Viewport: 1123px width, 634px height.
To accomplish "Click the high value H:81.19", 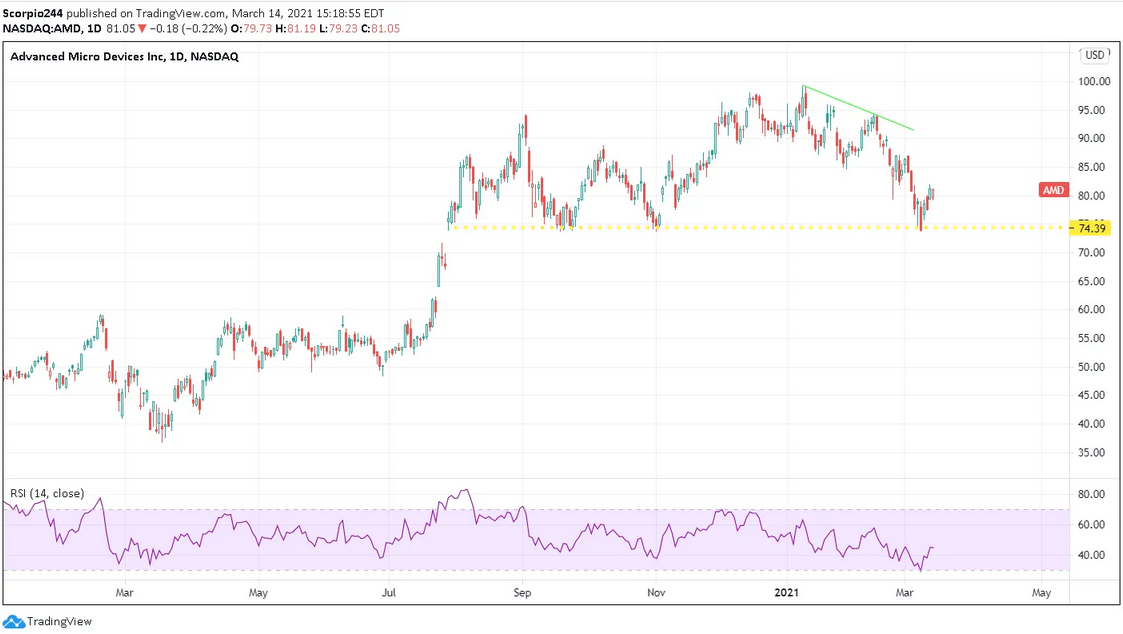I will [x=296, y=29].
